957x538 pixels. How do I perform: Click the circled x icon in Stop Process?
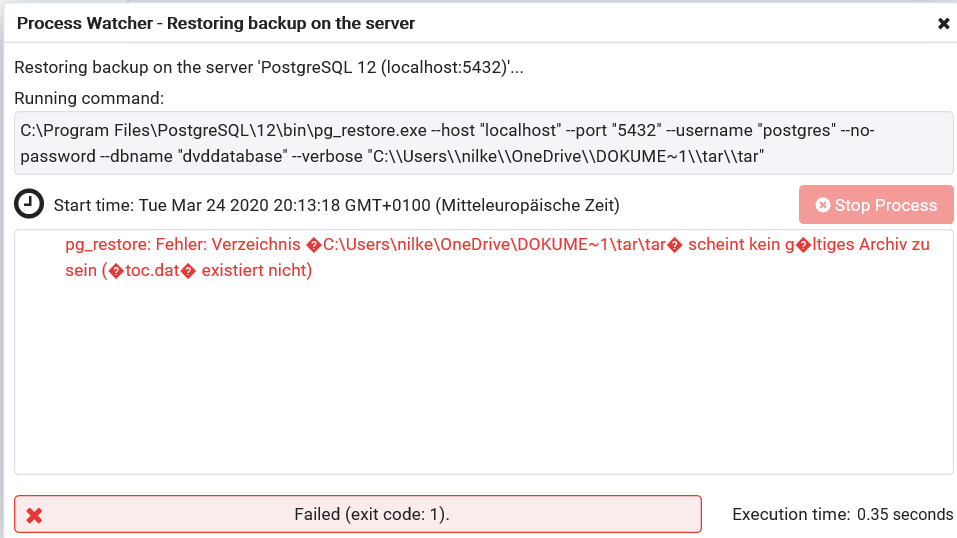[823, 205]
